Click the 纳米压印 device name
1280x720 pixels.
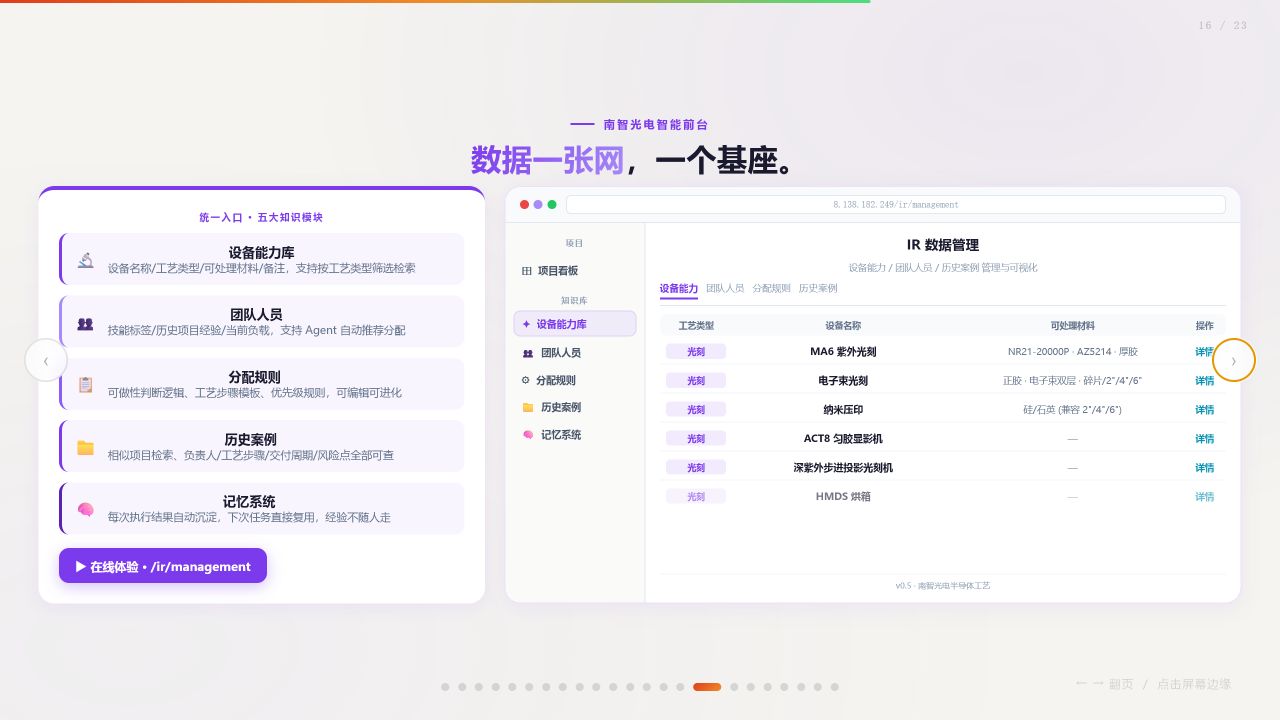click(843, 410)
